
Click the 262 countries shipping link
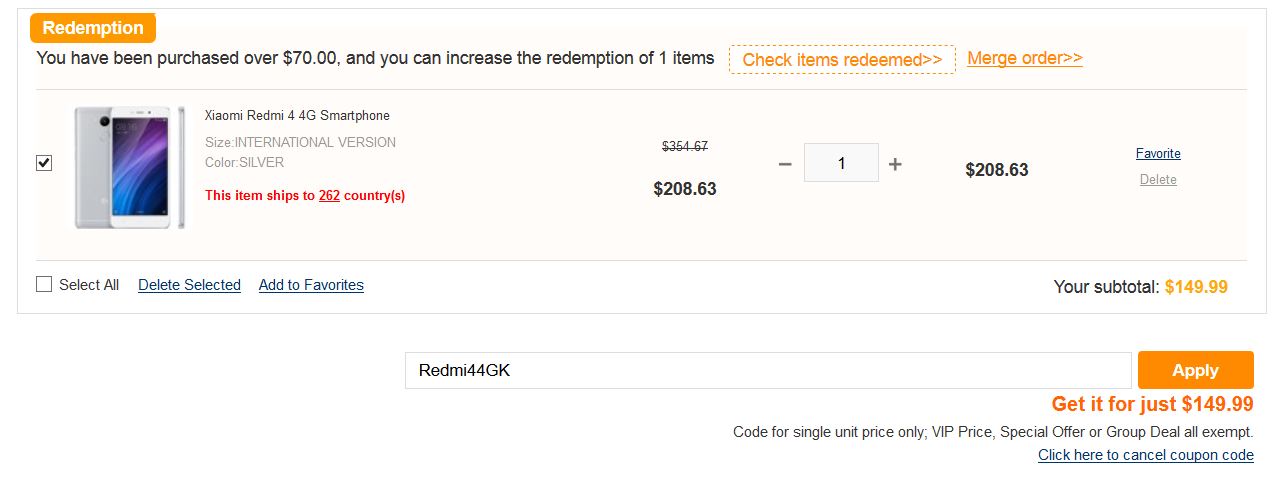pos(329,195)
